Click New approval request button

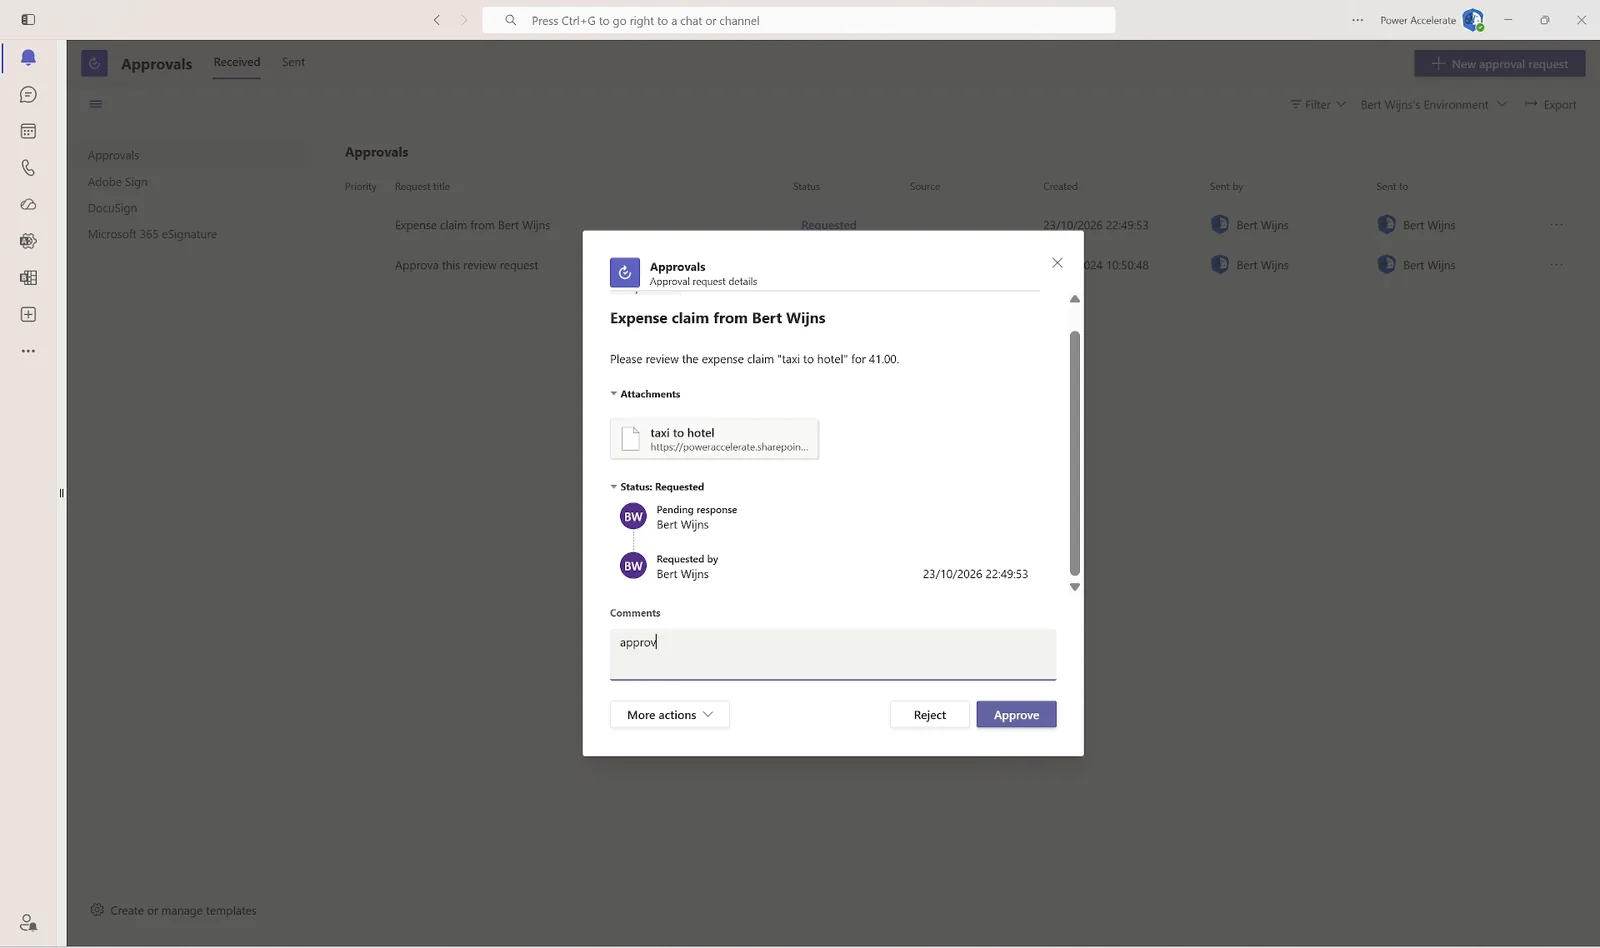1499,64
